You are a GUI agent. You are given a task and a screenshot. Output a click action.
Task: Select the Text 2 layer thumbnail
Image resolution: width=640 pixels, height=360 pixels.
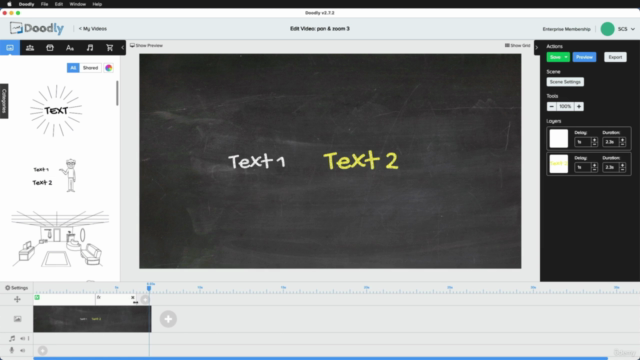(558, 164)
